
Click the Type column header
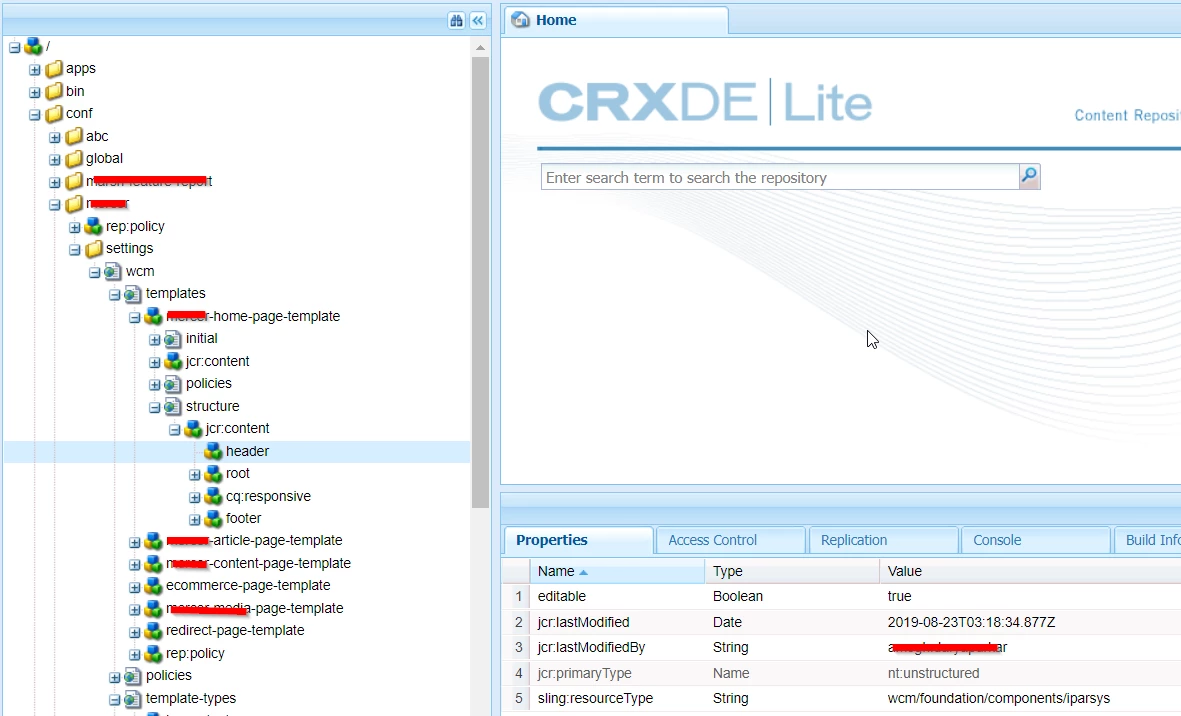[x=792, y=571]
